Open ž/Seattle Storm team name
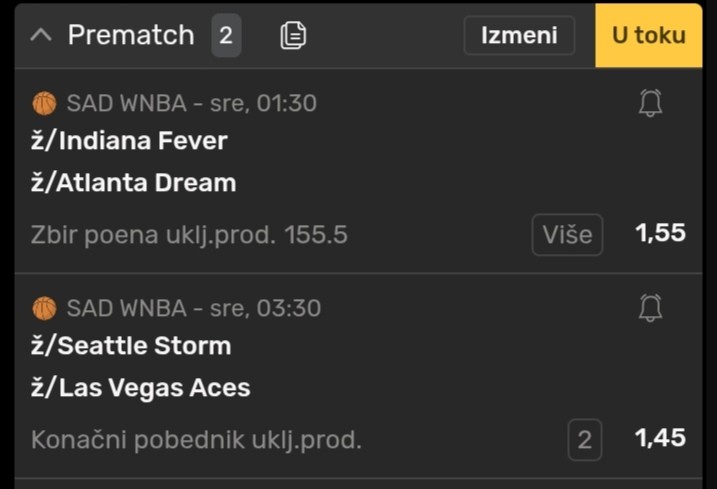717x489 pixels. point(131,345)
